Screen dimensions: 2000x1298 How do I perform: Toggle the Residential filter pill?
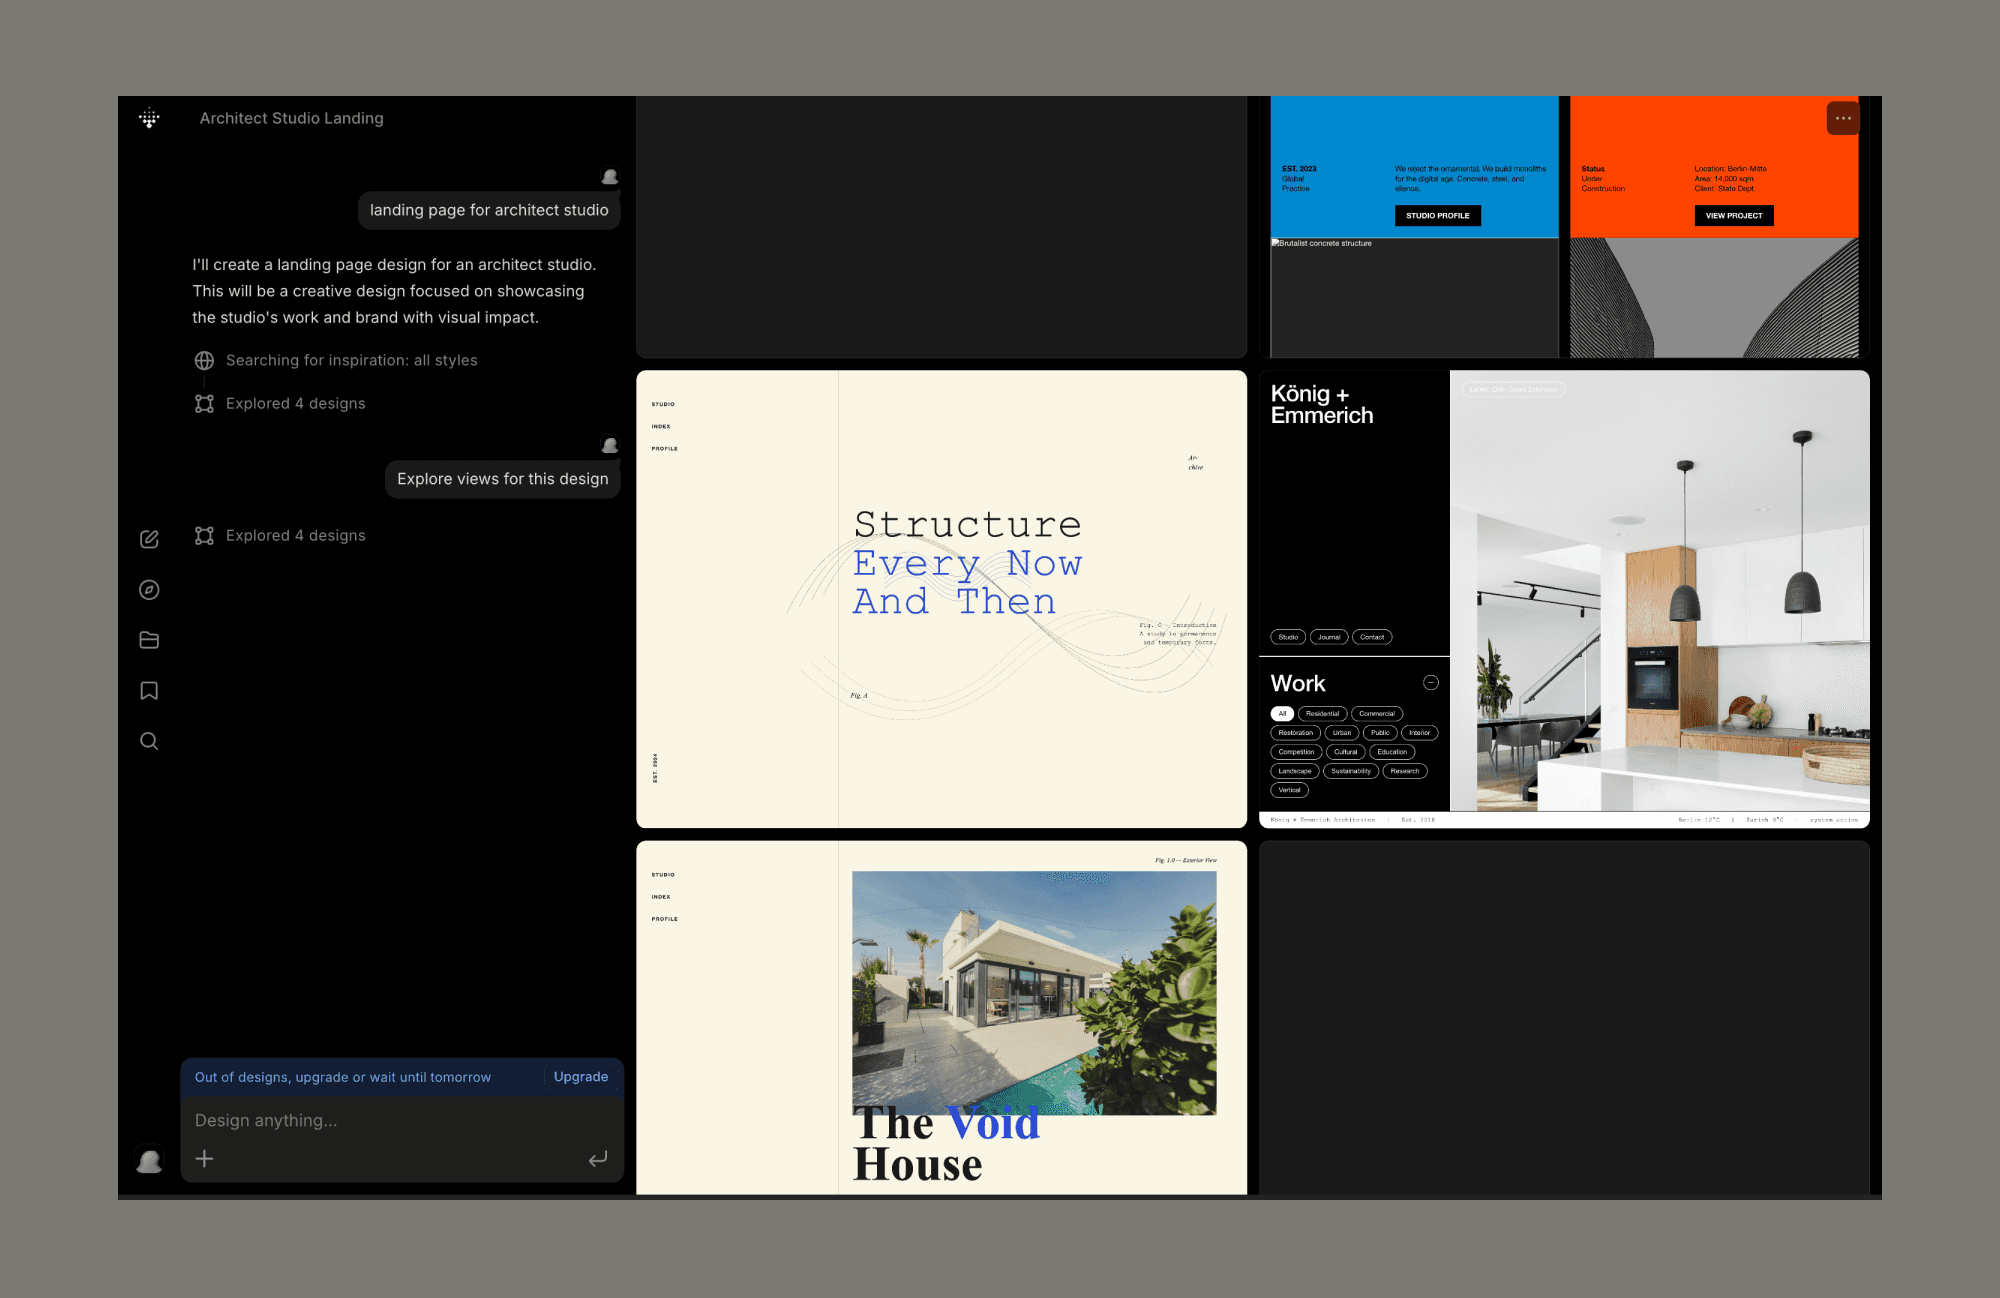[1322, 714]
